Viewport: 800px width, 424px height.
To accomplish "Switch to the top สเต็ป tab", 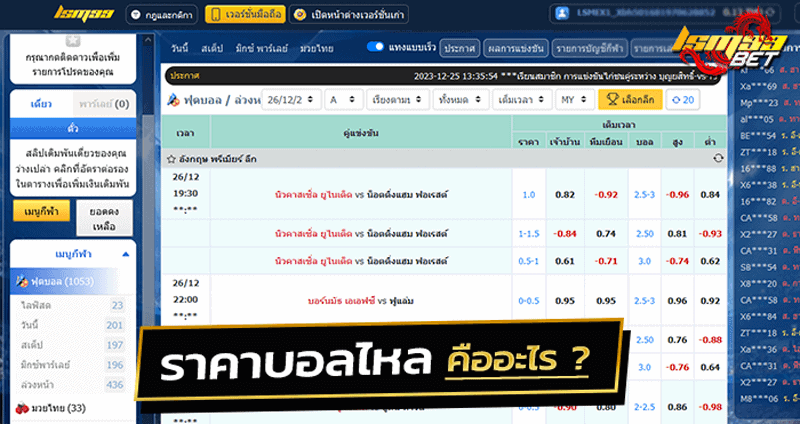I will pyautogui.click(x=212, y=48).
